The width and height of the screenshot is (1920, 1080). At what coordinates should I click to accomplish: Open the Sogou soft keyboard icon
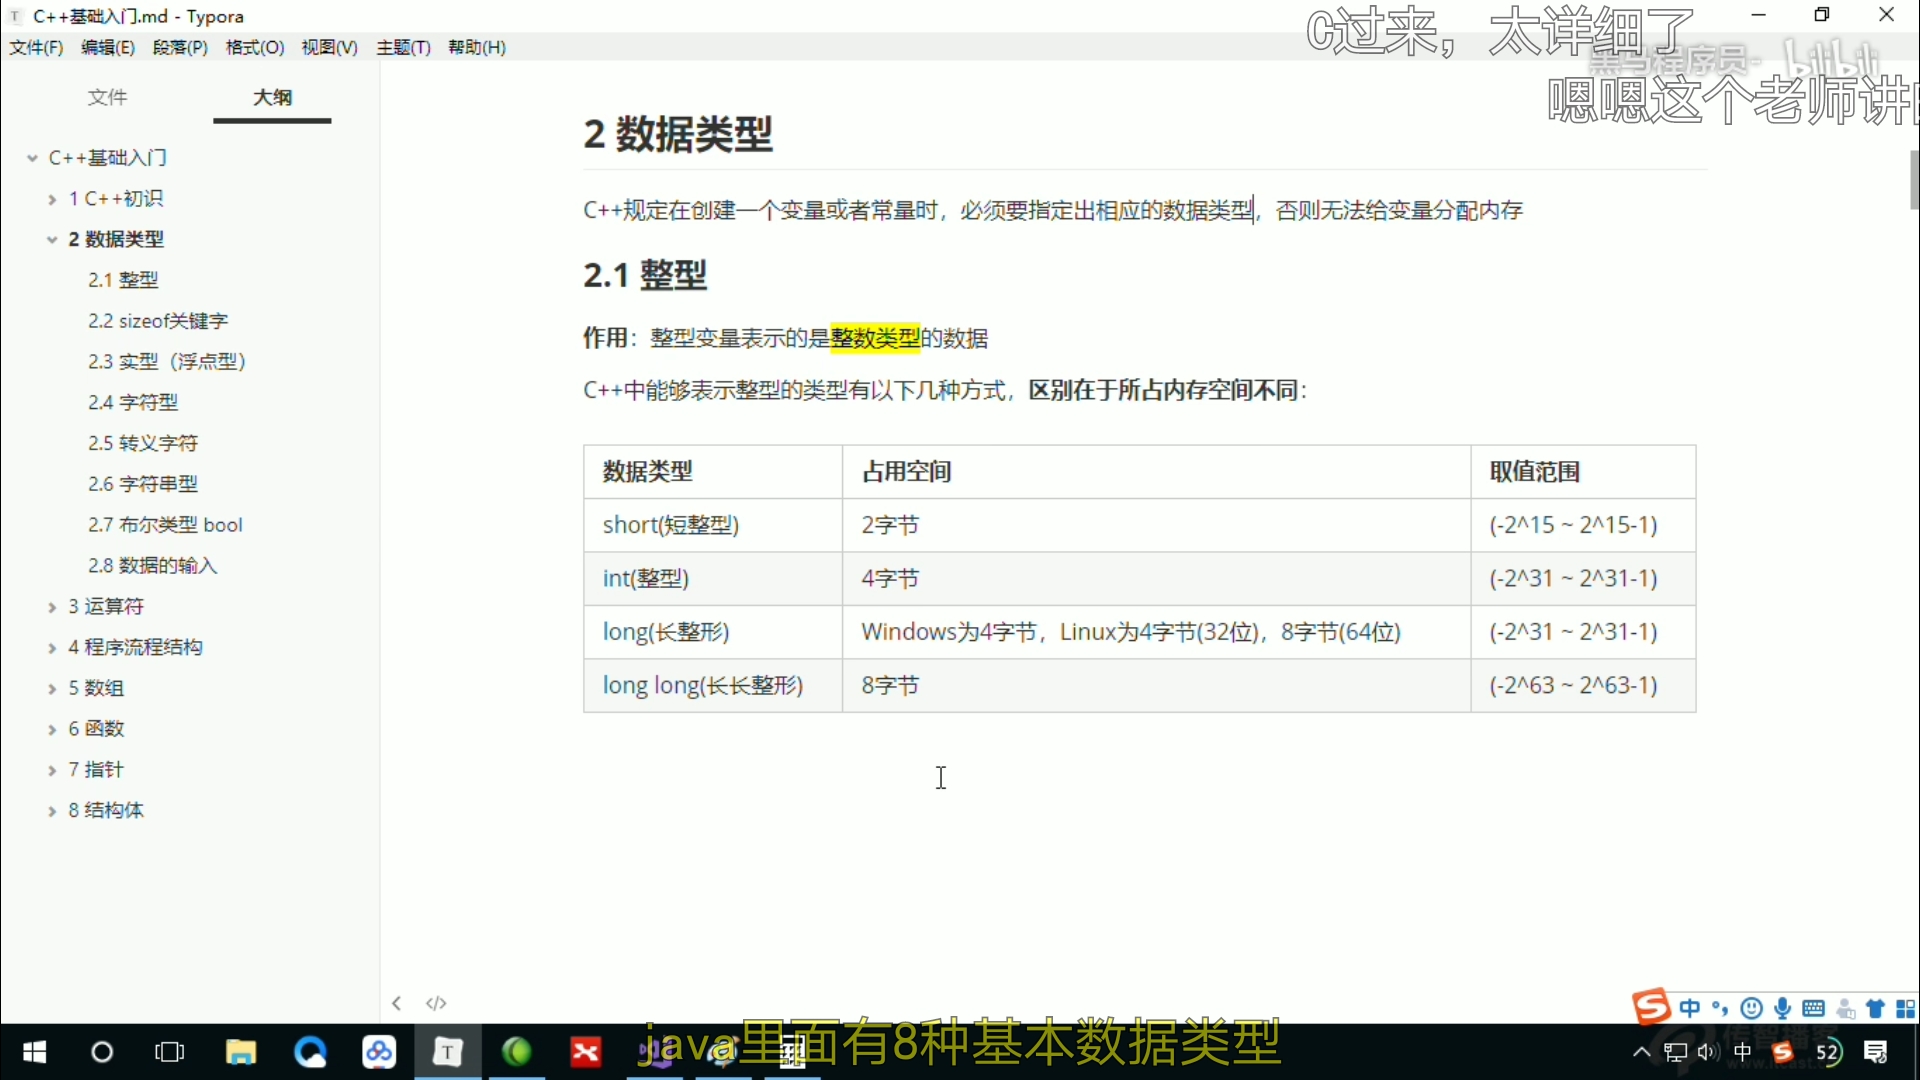(1814, 1008)
